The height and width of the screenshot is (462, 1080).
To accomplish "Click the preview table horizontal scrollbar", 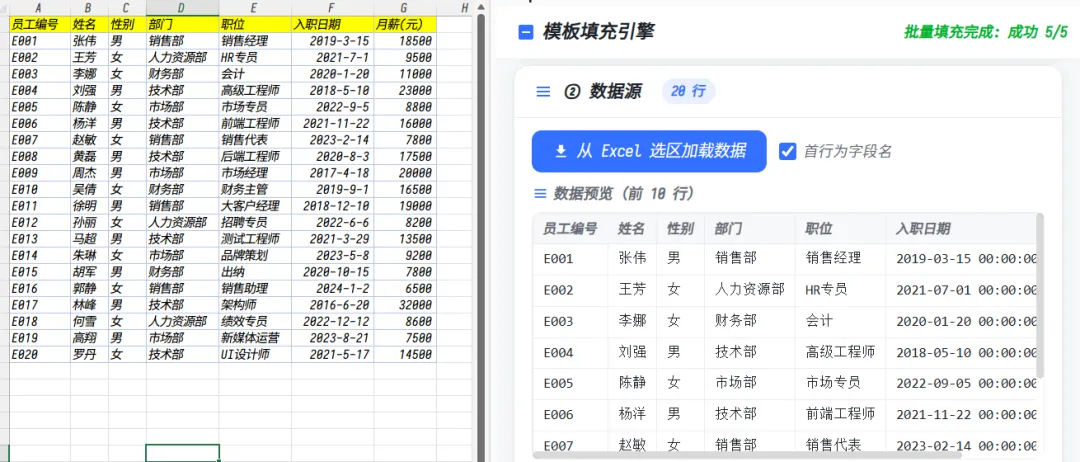I will [x=747, y=454].
